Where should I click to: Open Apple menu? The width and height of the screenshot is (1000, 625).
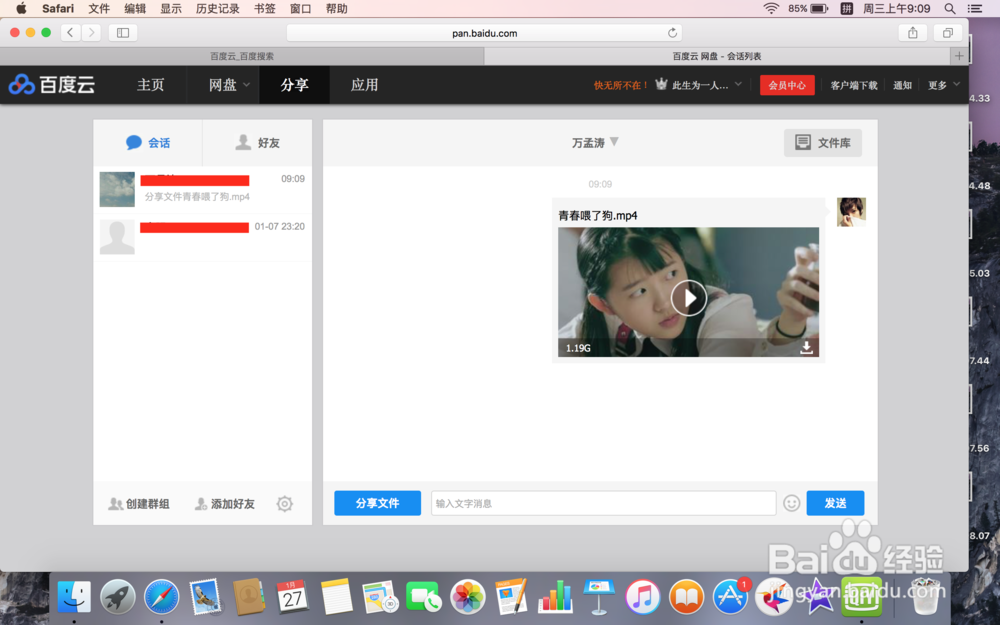(21, 8)
